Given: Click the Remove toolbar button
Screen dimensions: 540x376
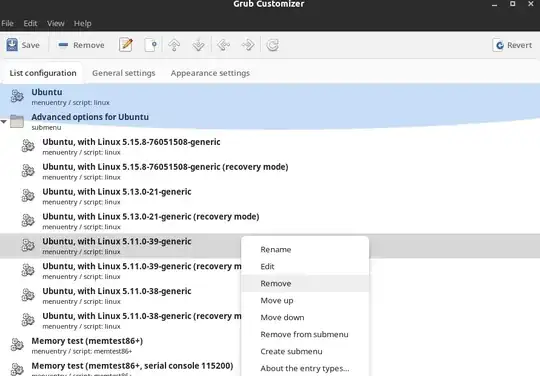Looking at the screenshot, I should pos(81,45).
